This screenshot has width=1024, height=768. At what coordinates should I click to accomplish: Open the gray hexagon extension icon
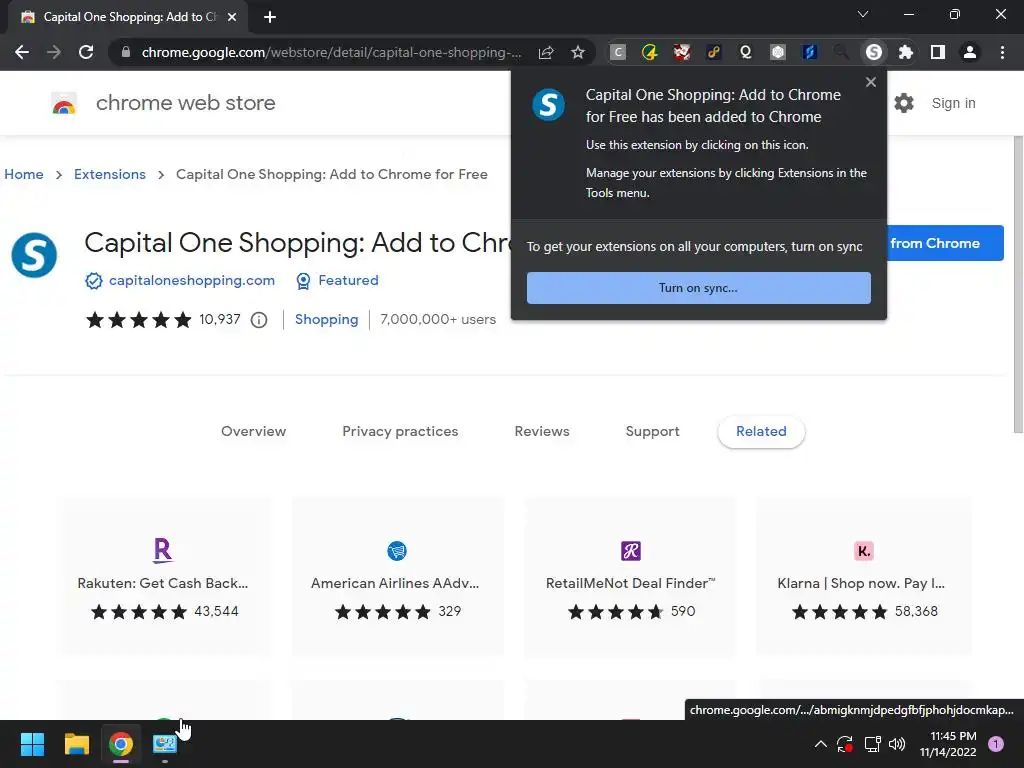click(778, 52)
